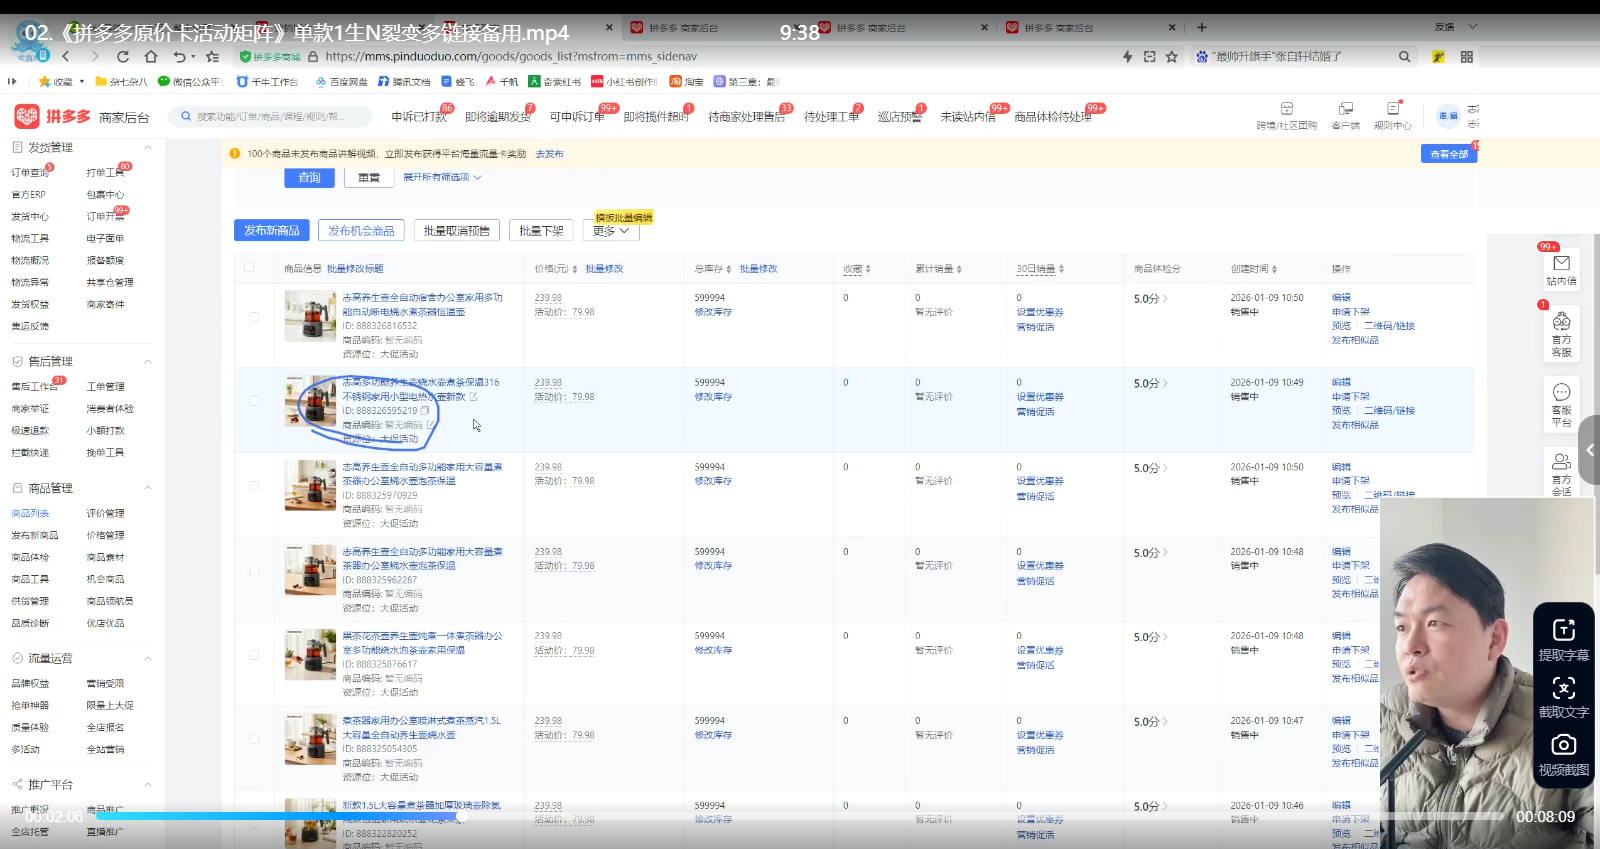Viewport: 1600px width, 849px height.
Task: Expand right side panel arrow tab
Action: (1589, 450)
